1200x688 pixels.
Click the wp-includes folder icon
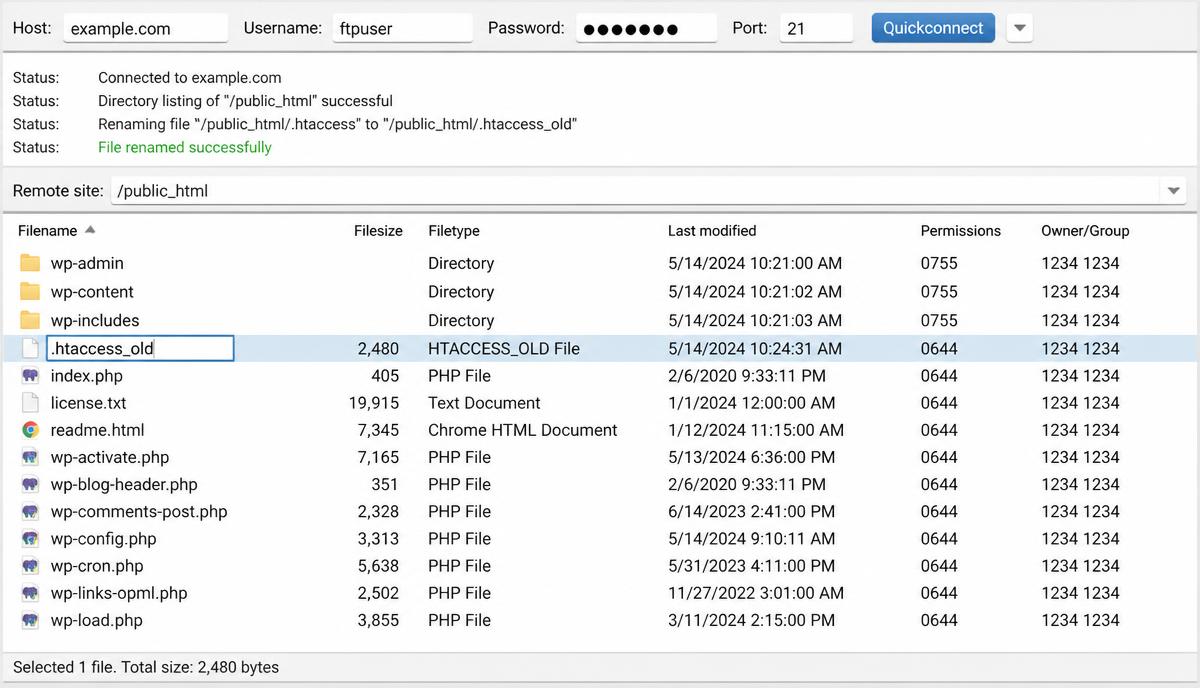point(30,320)
